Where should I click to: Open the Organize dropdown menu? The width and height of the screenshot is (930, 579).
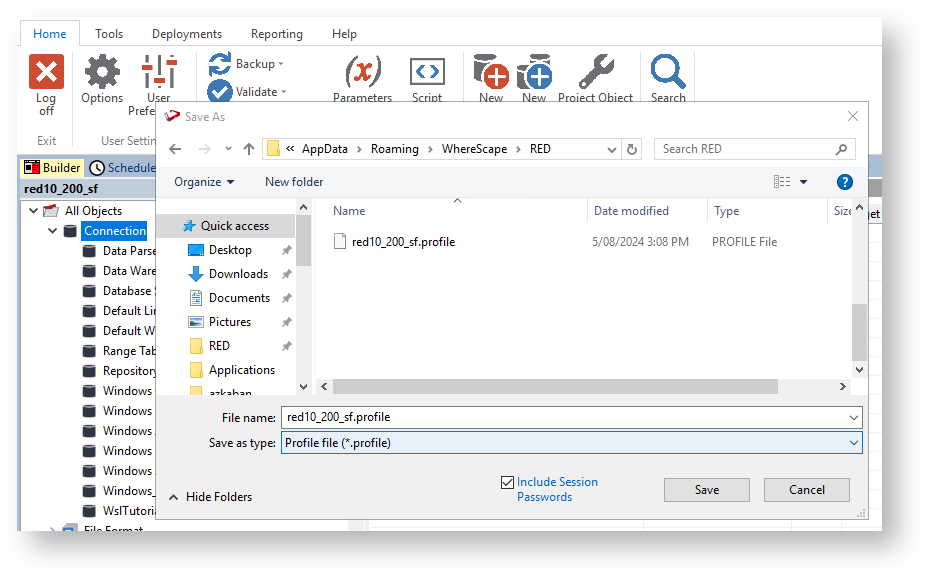click(x=203, y=182)
